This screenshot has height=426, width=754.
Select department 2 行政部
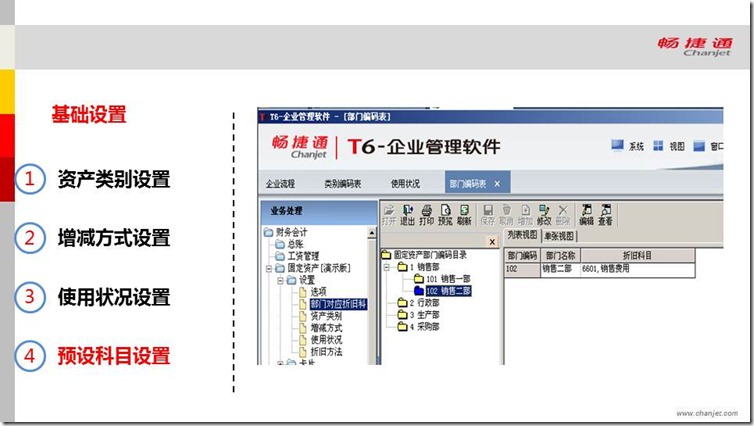[x=424, y=303]
